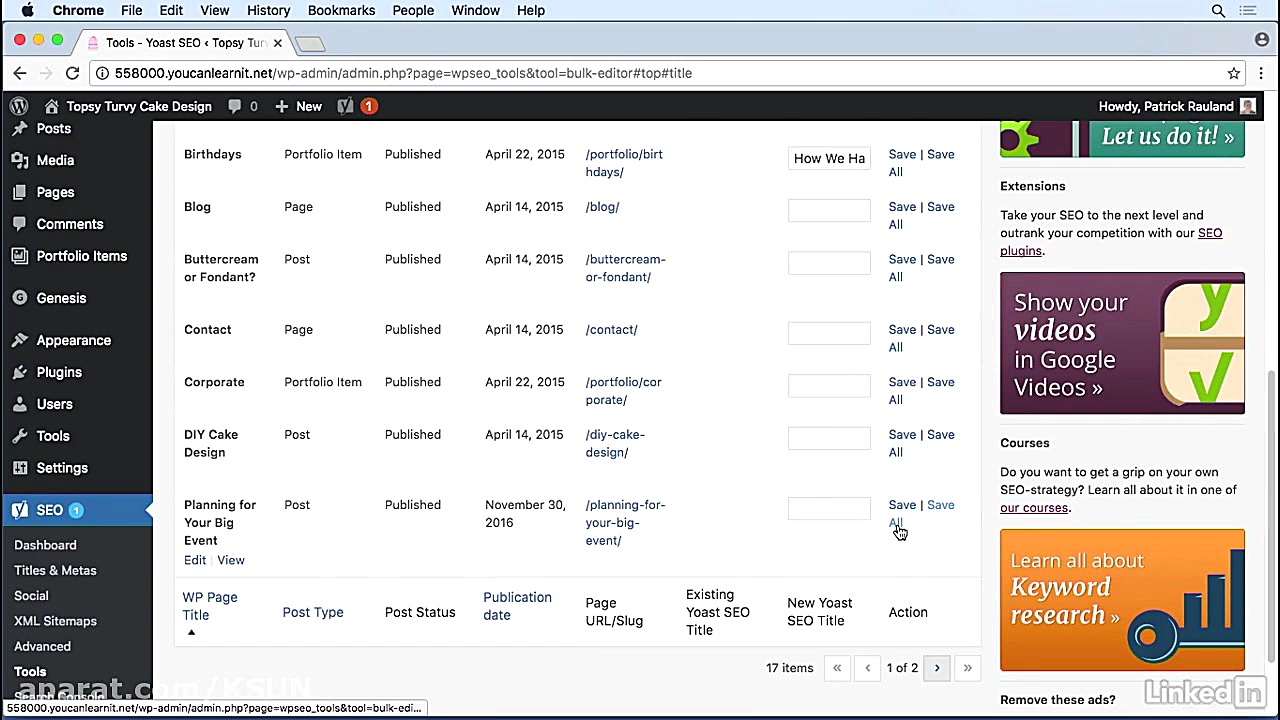Open Plugins in the sidebar
The width and height of the screenshot is (1280, 720).
click(x=59, y=372)
